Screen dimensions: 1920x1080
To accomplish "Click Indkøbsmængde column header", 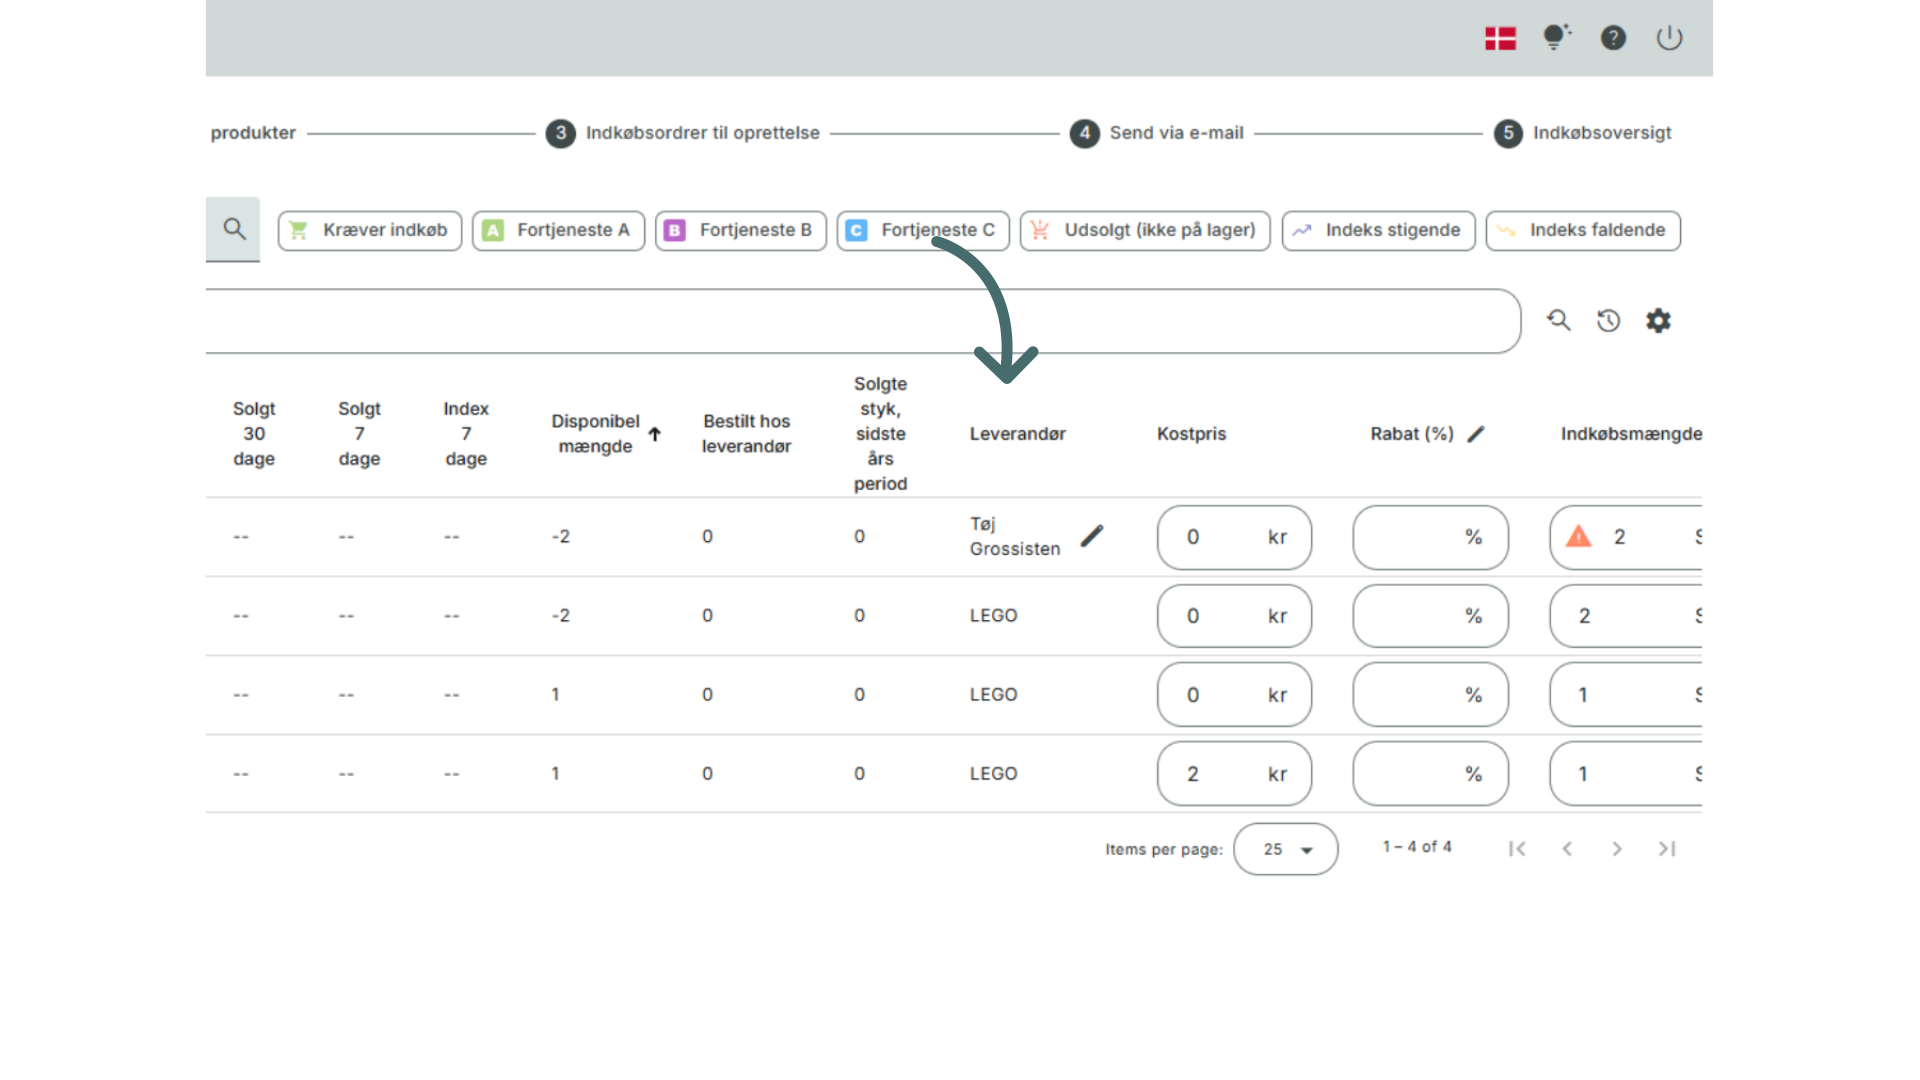I will (1631, 434).
